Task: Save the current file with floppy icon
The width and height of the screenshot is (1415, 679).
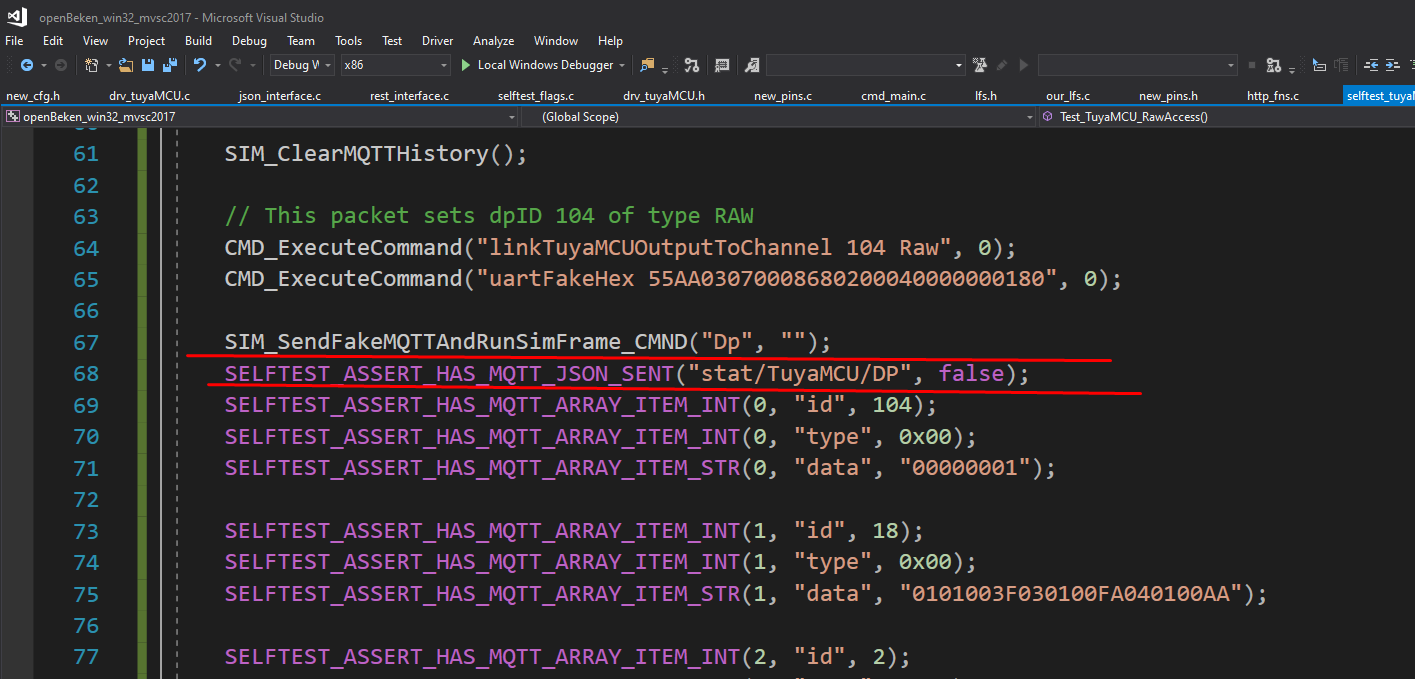Action: click(147, 65)
